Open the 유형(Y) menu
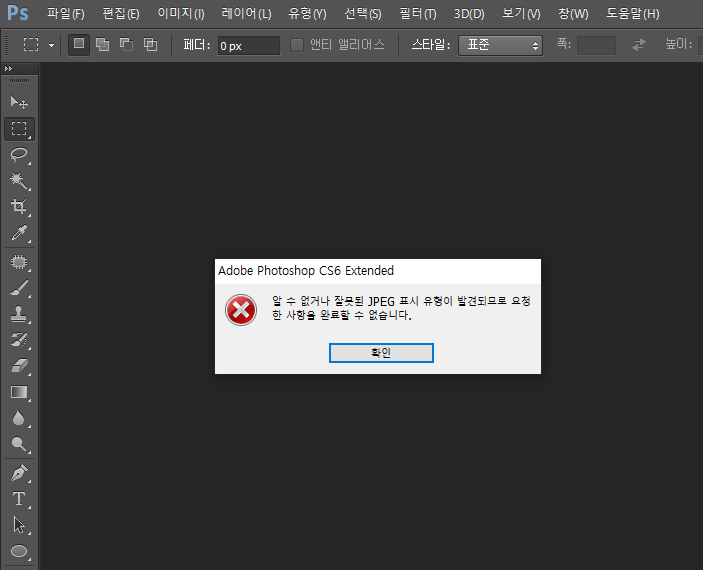The image size is (703, 570). (x=307, y=14)
